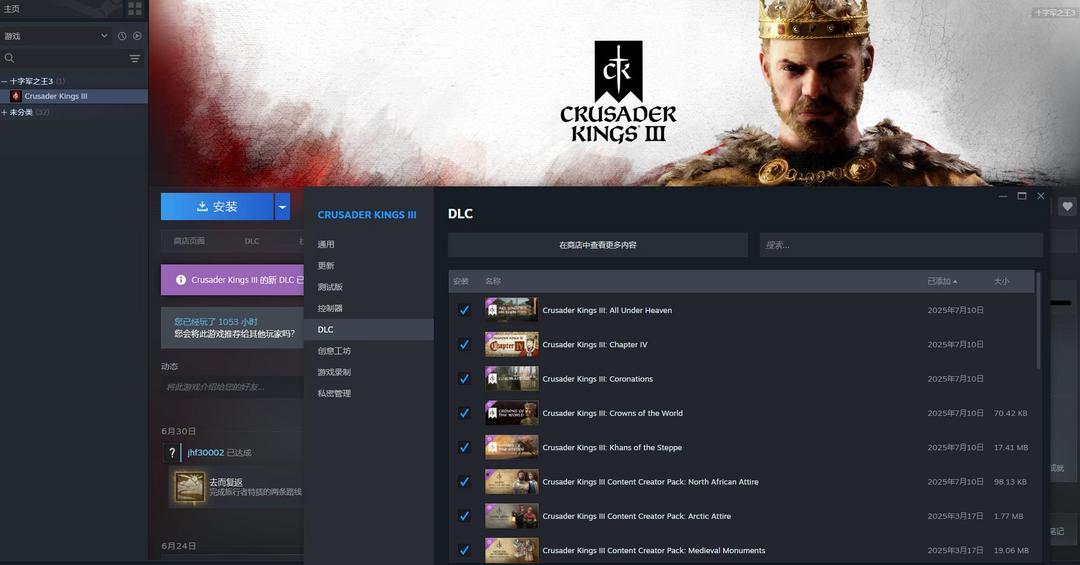Uncheck install for Khans of the Steppe

pos(464,448)
